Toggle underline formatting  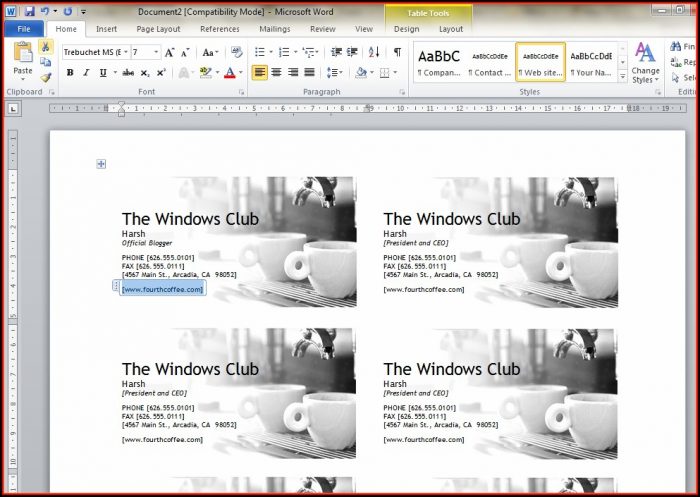coord(103,73)
